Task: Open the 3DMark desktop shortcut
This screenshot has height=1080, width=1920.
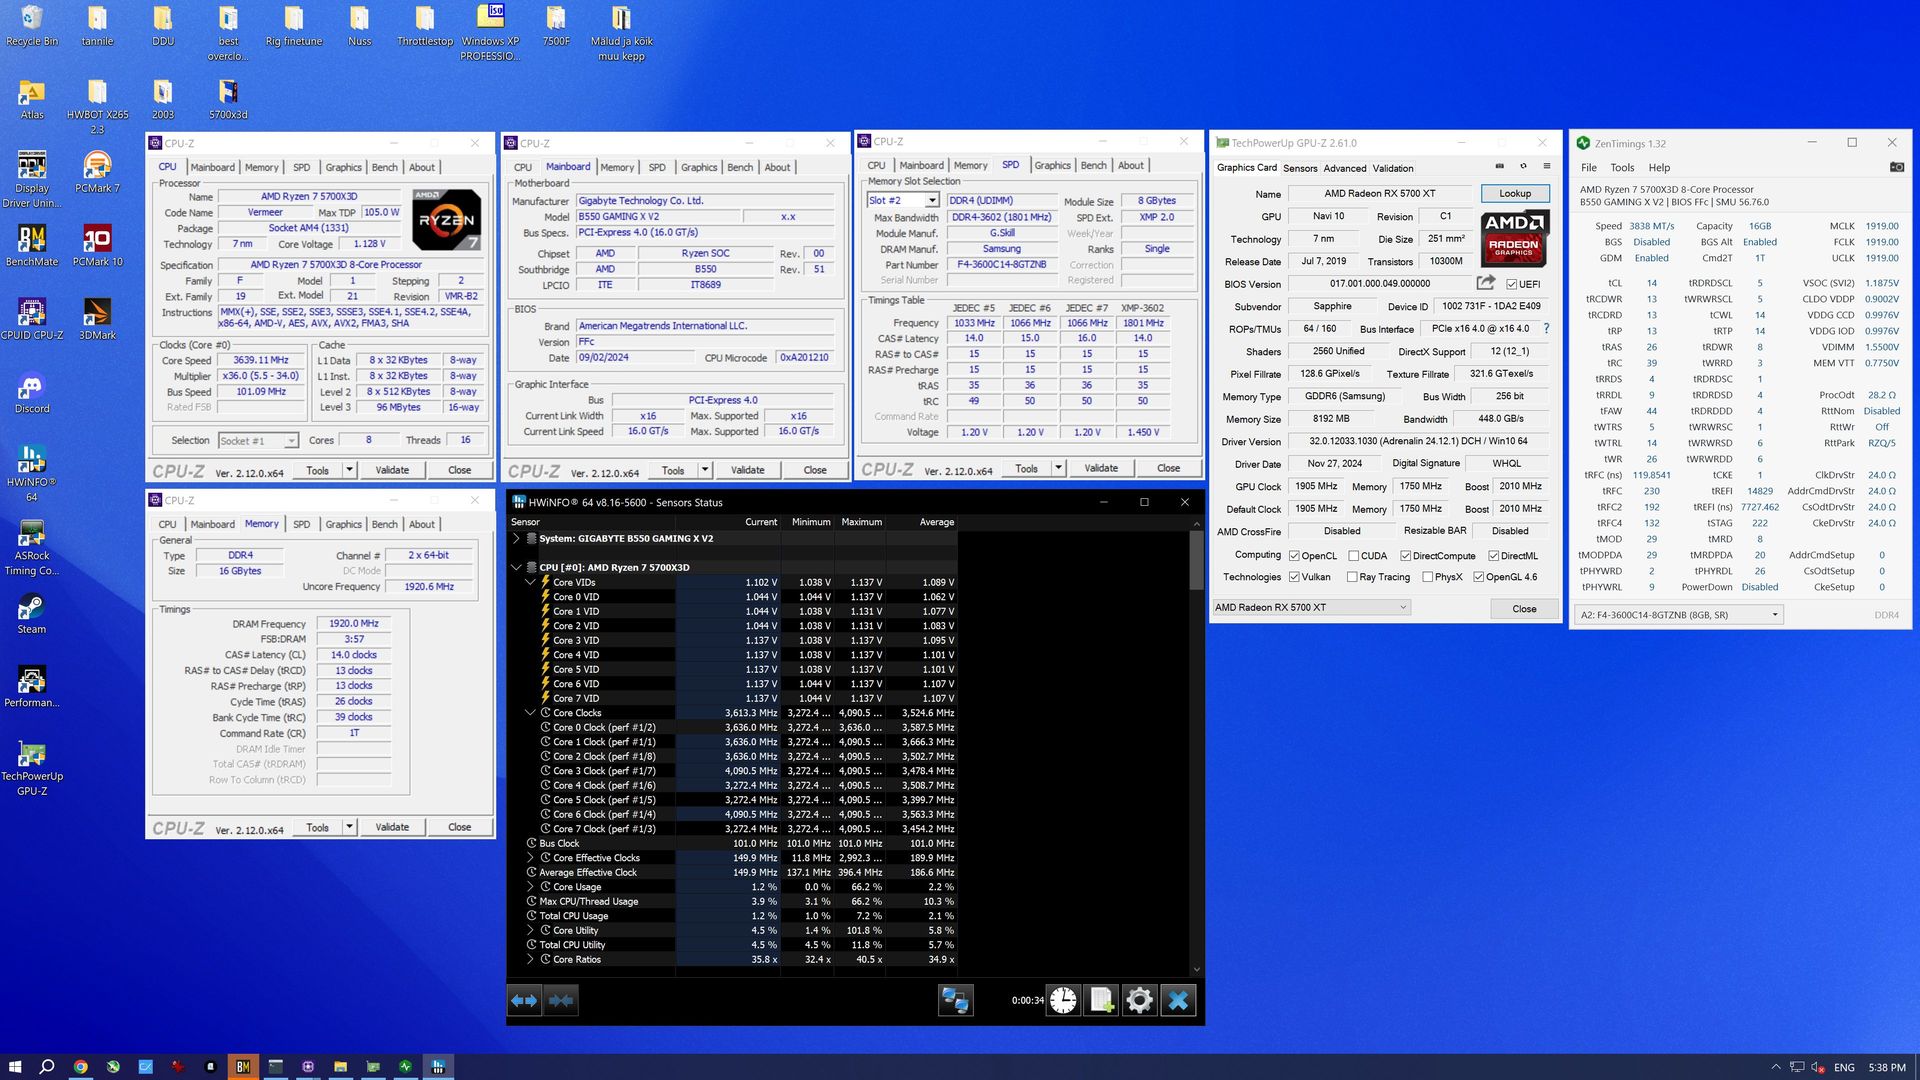Action: (97, 319)
